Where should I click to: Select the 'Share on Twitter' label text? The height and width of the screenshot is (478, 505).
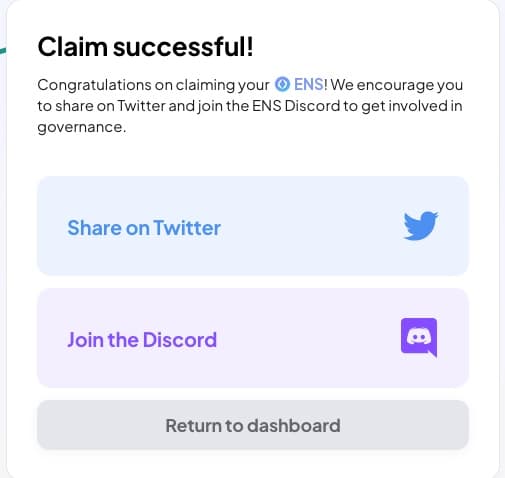tap(144, 228)
